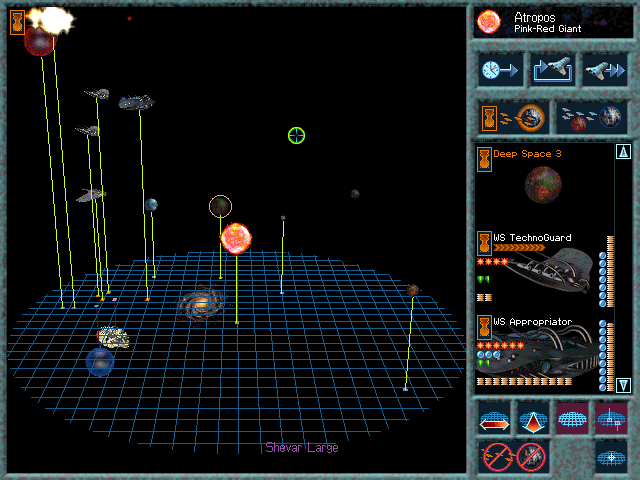The height and width of the screenshot is (480, 640).
Task: Select the own fleet and colonies filter
Action: point(513,118)
